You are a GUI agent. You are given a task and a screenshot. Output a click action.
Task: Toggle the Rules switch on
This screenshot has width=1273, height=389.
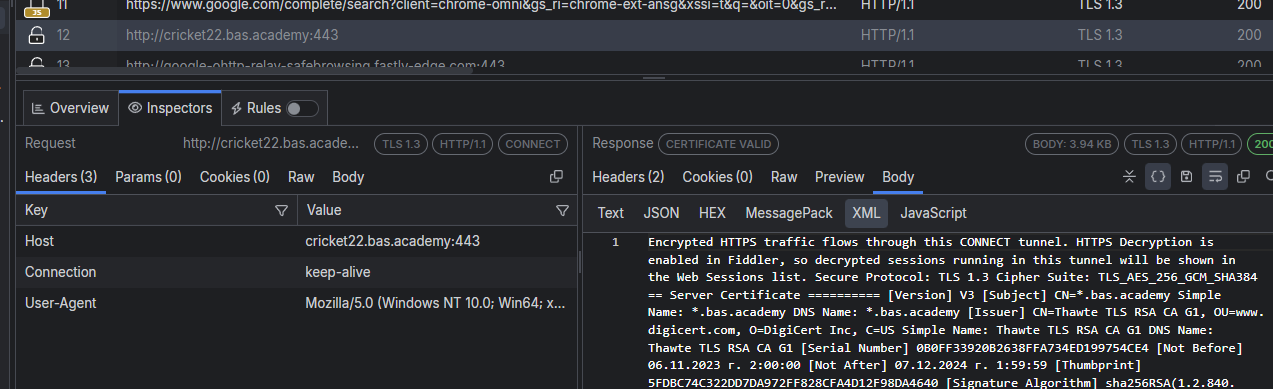302,108
